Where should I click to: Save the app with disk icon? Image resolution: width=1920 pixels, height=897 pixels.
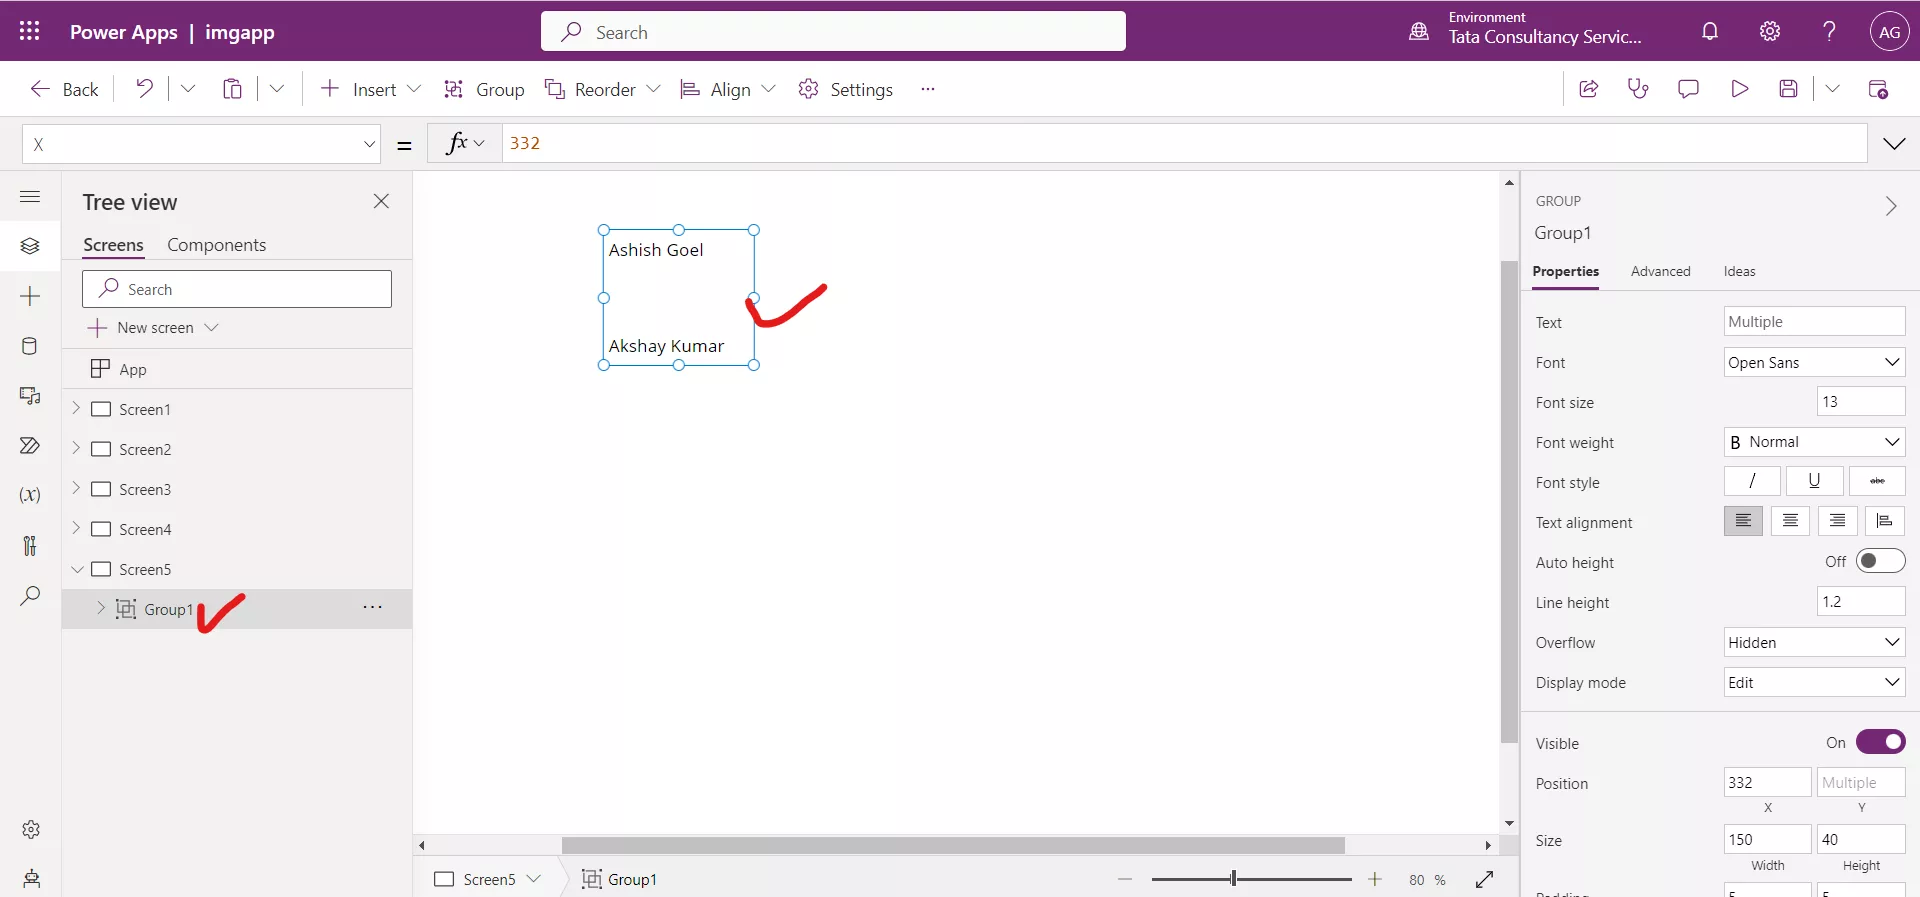coord(1789,89)
